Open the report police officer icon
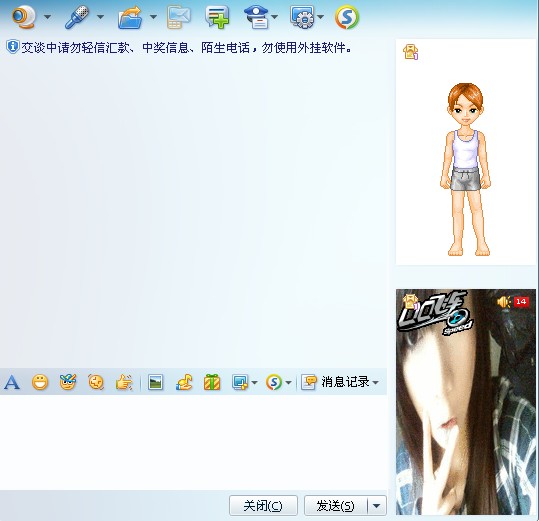Viewport: 539px width, 521px height. pos(256,16)
